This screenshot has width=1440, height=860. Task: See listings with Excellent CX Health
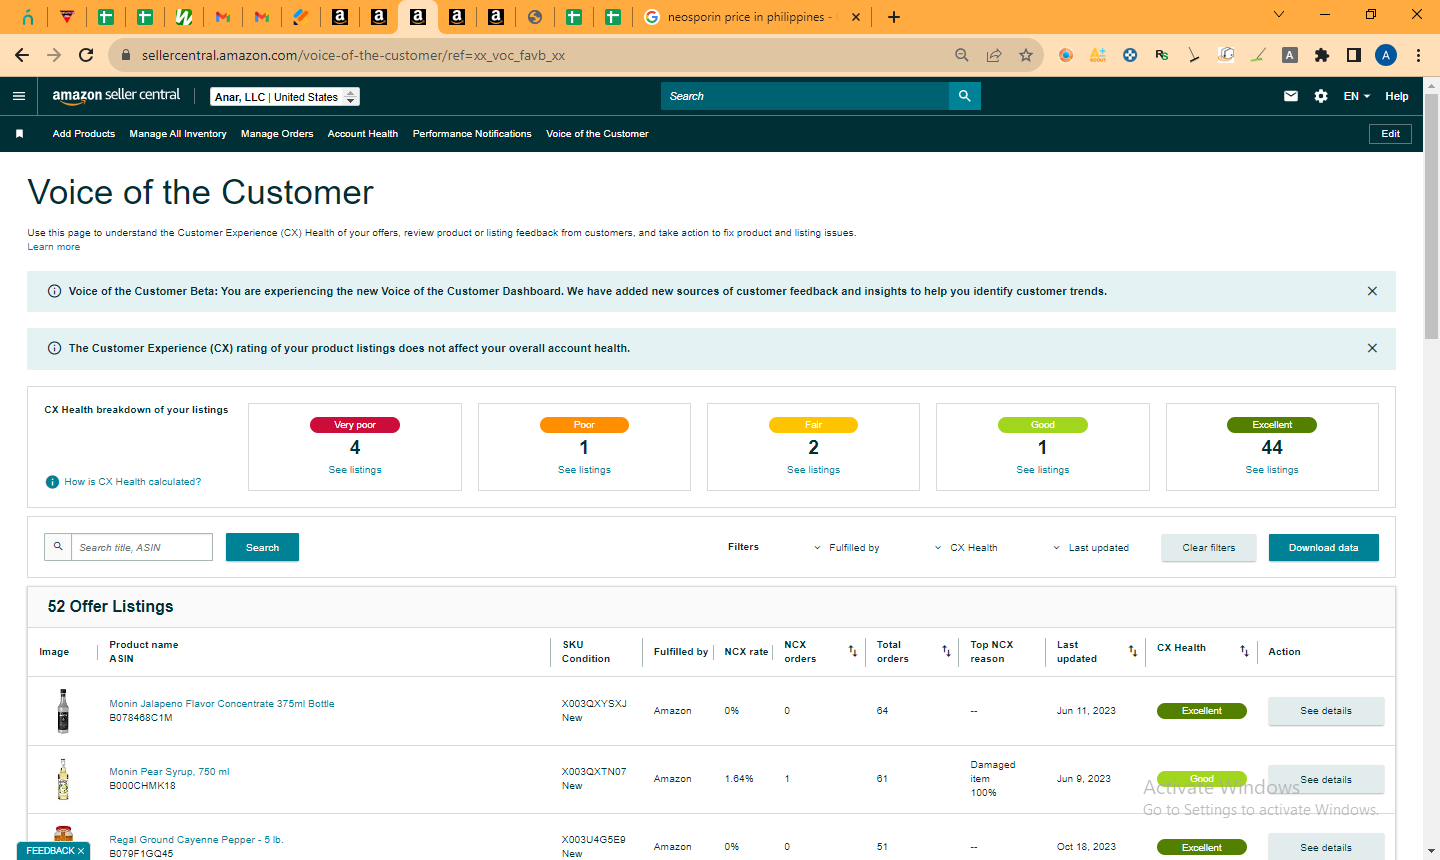pos(1272,470)
